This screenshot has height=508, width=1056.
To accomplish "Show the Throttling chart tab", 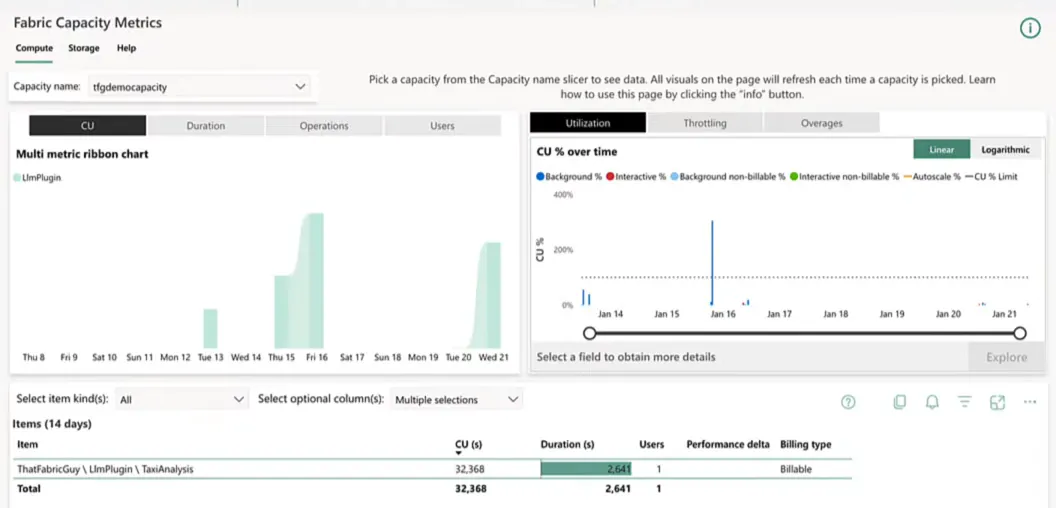I will pos(705,123).
